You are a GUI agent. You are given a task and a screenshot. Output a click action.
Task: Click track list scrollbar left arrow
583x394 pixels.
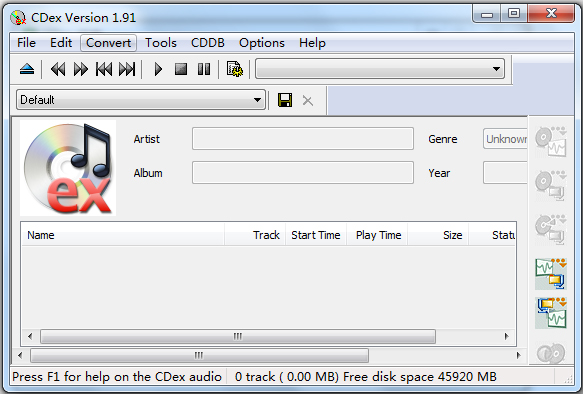30,336
